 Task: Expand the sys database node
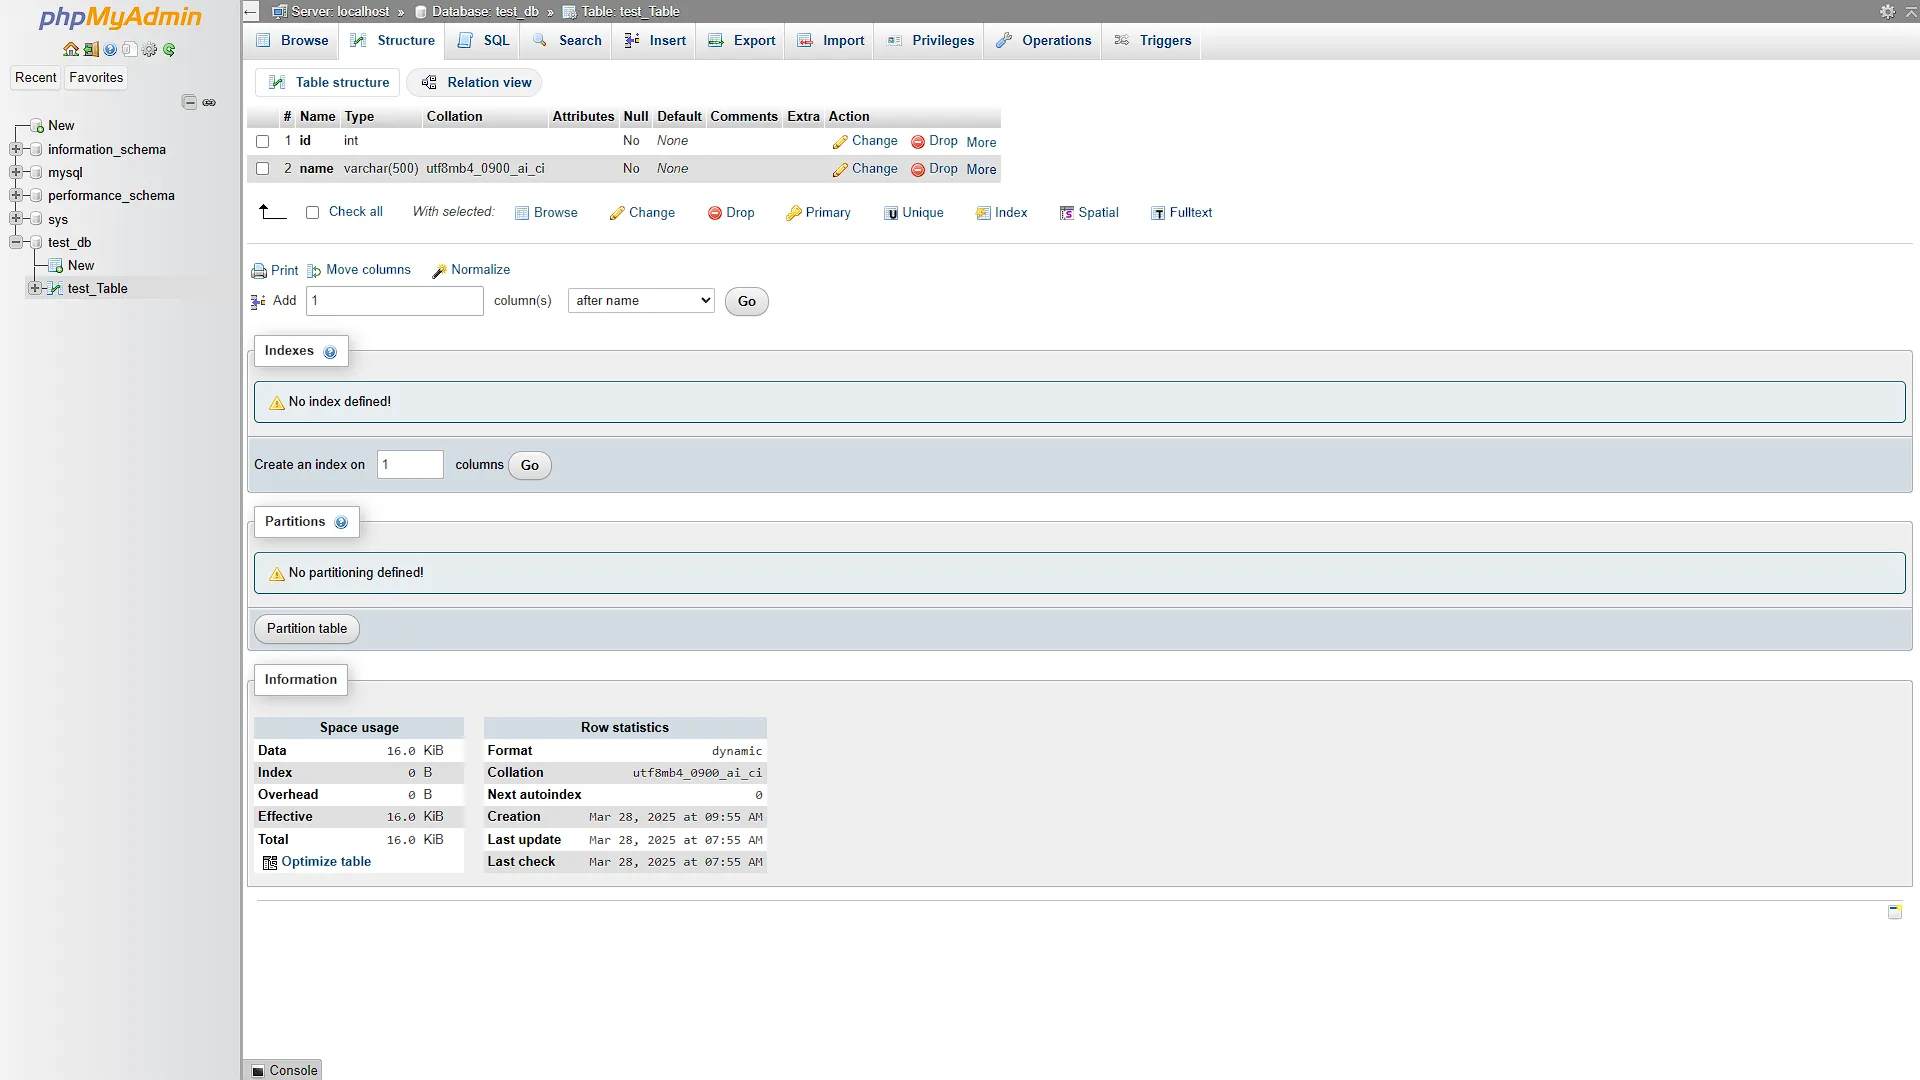click(16, 218)
